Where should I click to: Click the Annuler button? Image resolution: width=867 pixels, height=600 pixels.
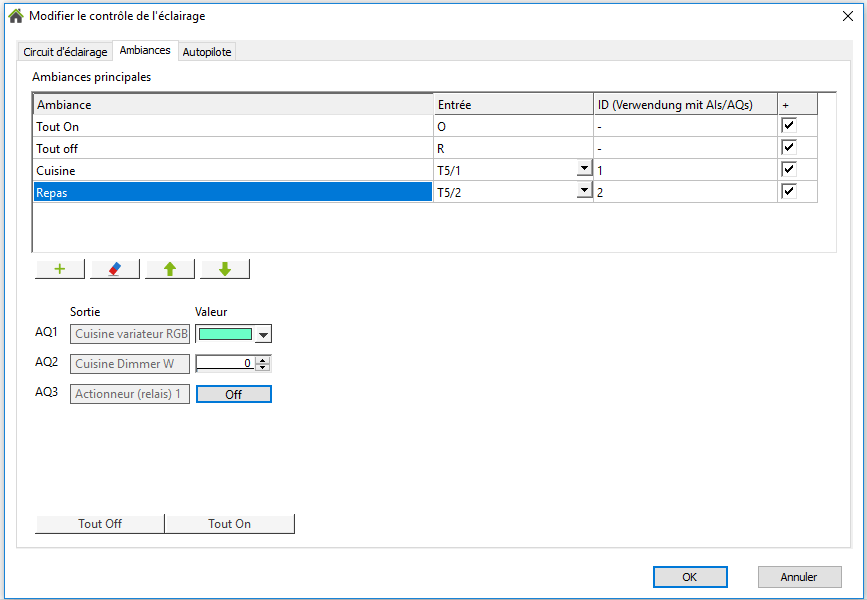click(x=799, y=577)
